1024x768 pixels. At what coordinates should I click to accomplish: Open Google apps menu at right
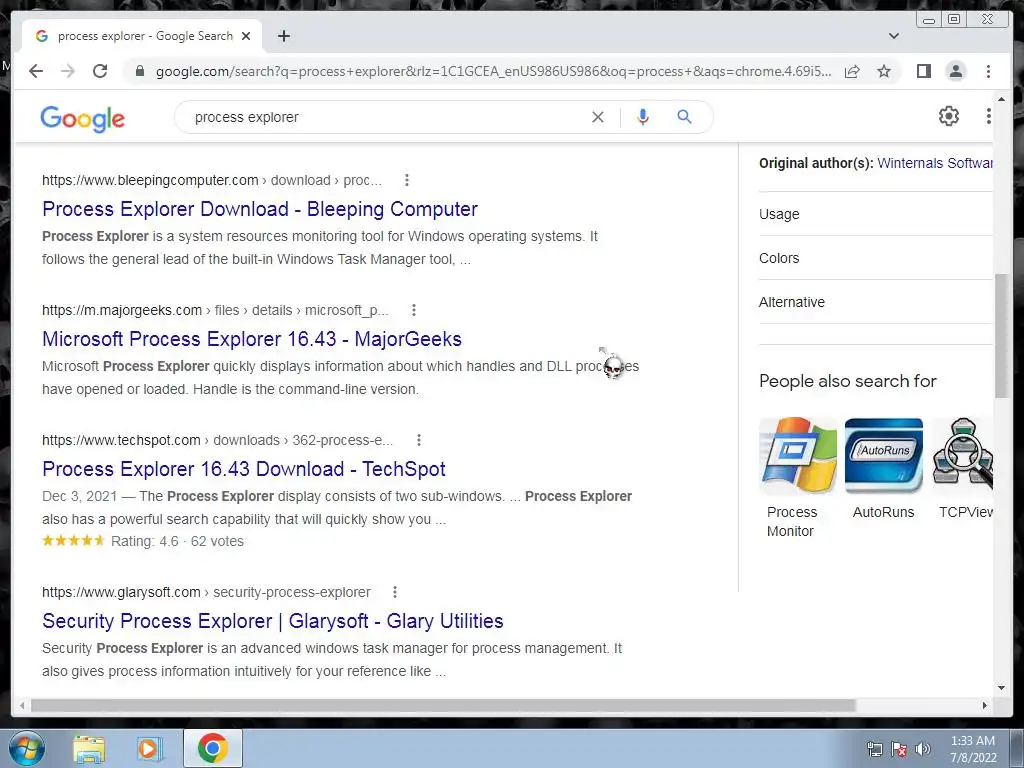(x=988, y=116)
